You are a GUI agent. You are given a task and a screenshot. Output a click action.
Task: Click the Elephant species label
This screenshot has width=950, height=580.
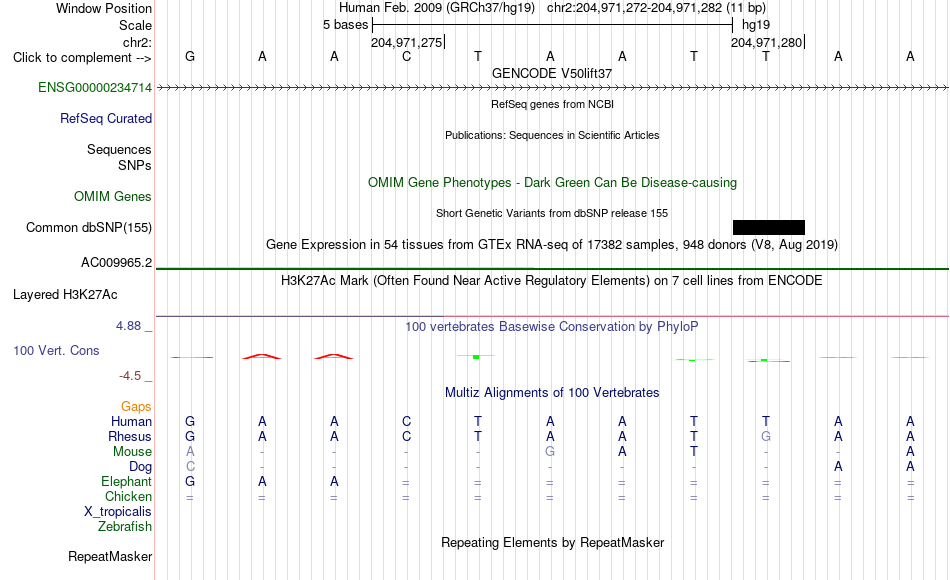(x=126, y=481)
